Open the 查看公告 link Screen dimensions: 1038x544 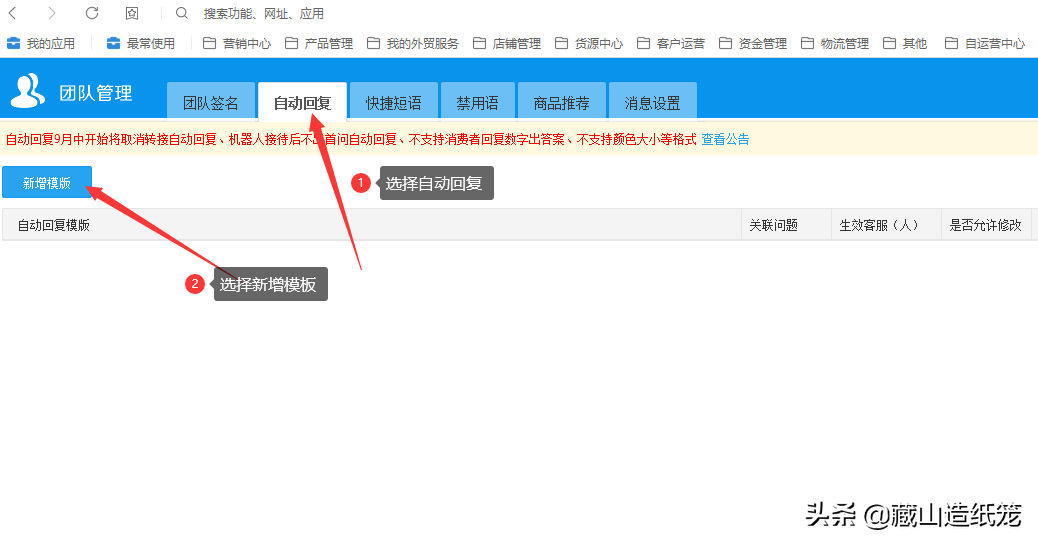[725, 139]
